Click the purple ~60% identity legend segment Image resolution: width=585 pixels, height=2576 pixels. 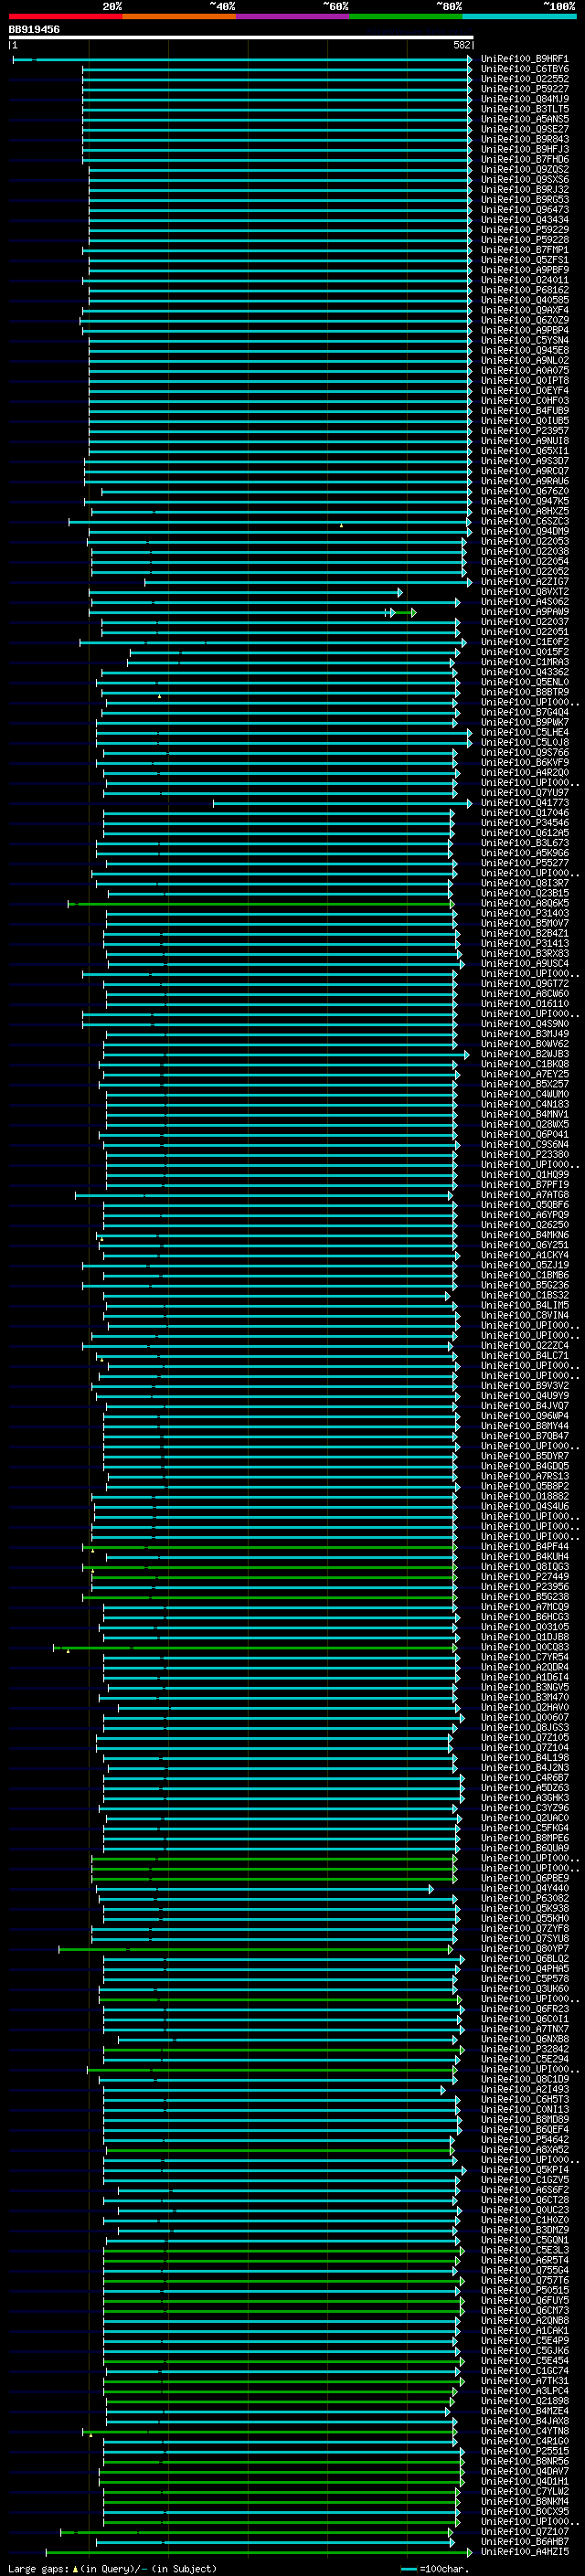pyautogui.click(x=293, y=16)
